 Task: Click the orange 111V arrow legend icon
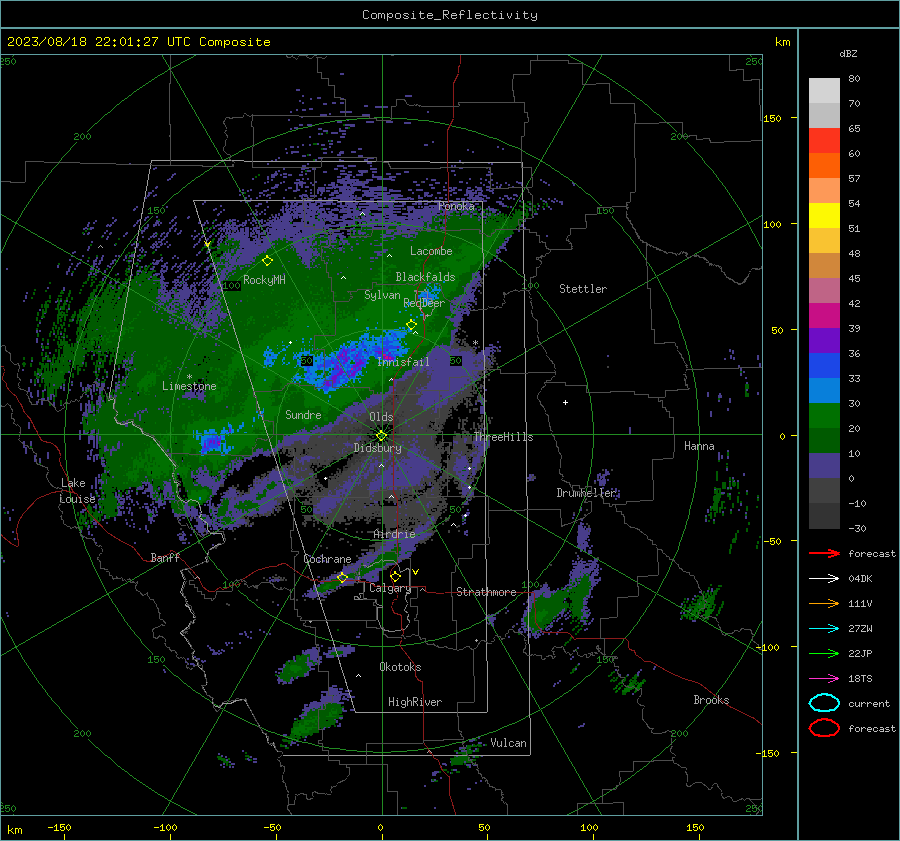pos(824,603)
